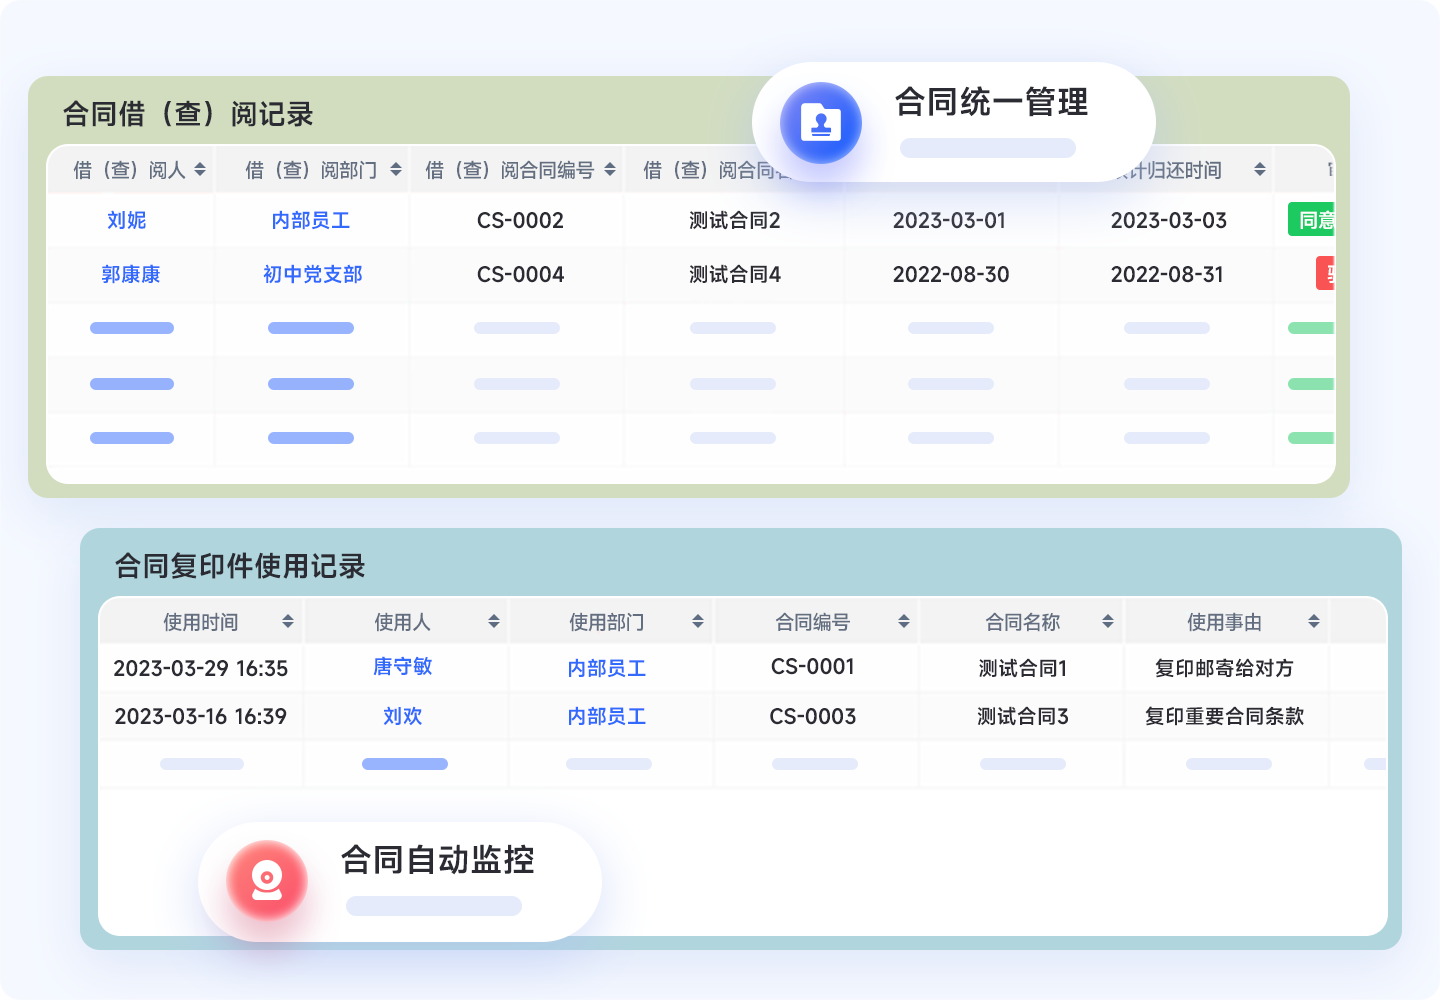Click the 合同自动监控 label
This screenshot has height=1000, width=1440.
[438, 859]
